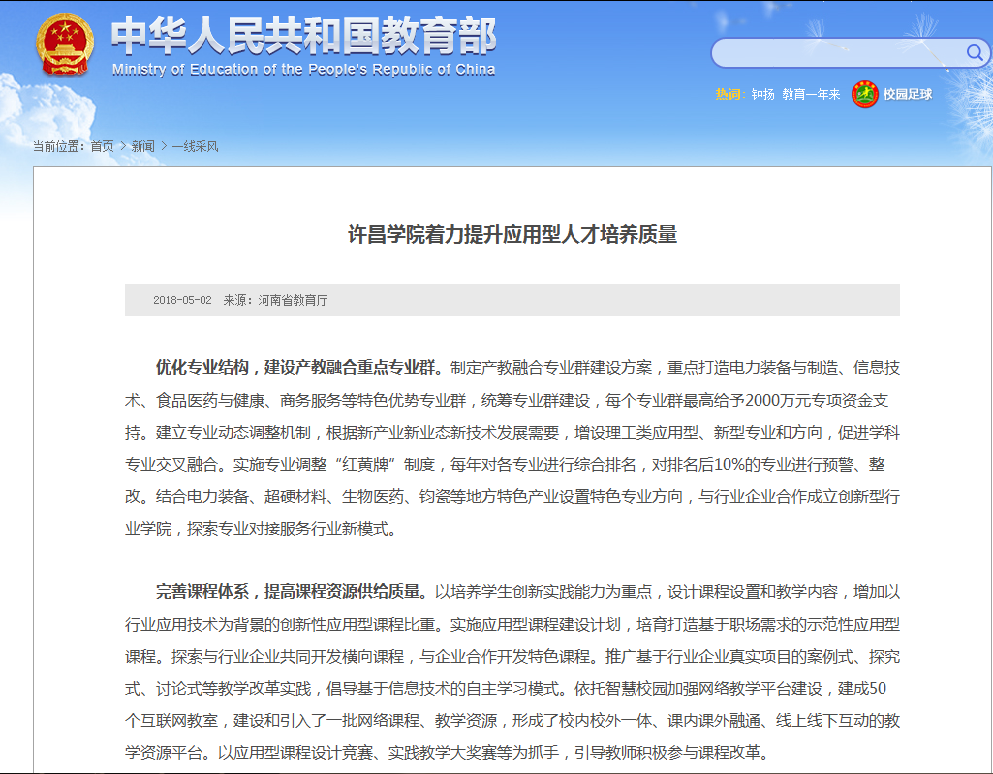Viewport: 993px width, 774px height.
Task: Click the 中华人民共和国教育部 site title
Action: 303,37
